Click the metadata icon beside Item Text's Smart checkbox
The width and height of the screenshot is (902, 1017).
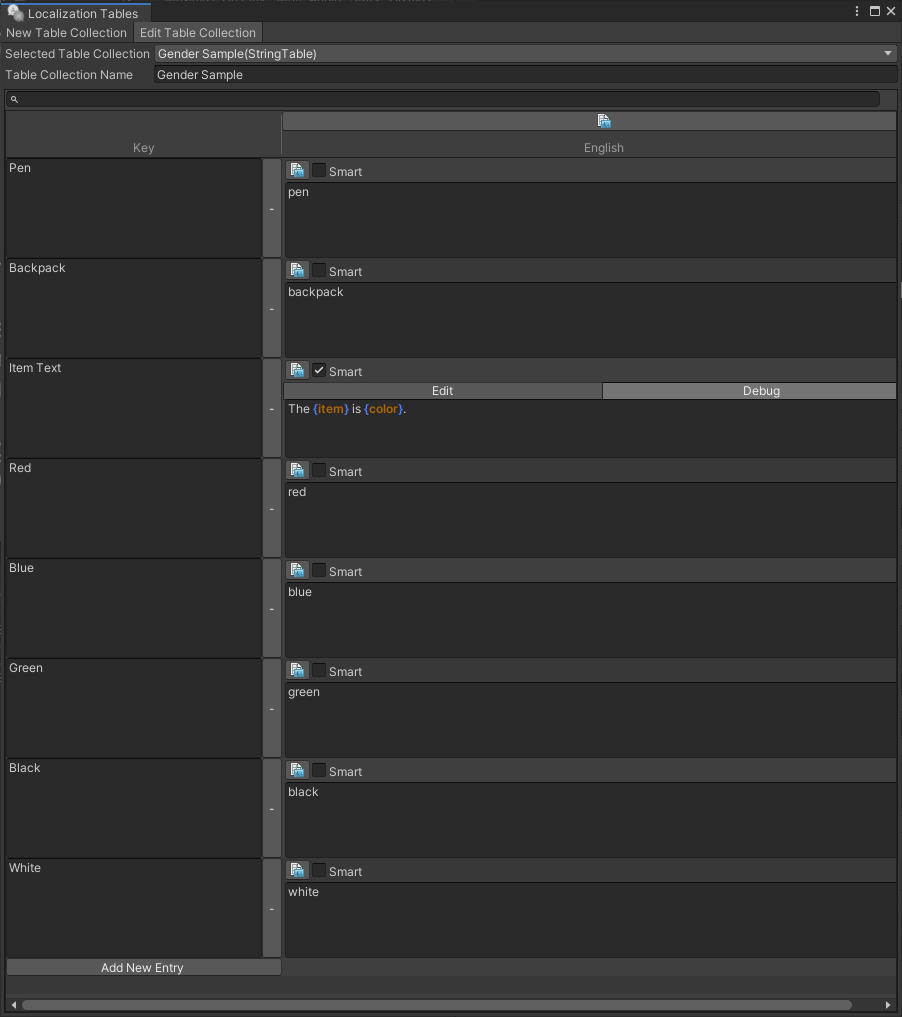coord(297,370)
